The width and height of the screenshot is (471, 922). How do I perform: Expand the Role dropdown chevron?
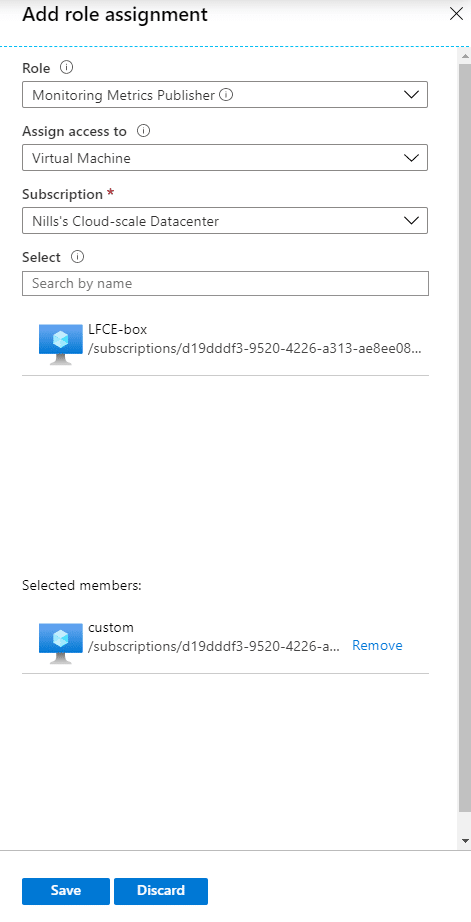(412, 95)
